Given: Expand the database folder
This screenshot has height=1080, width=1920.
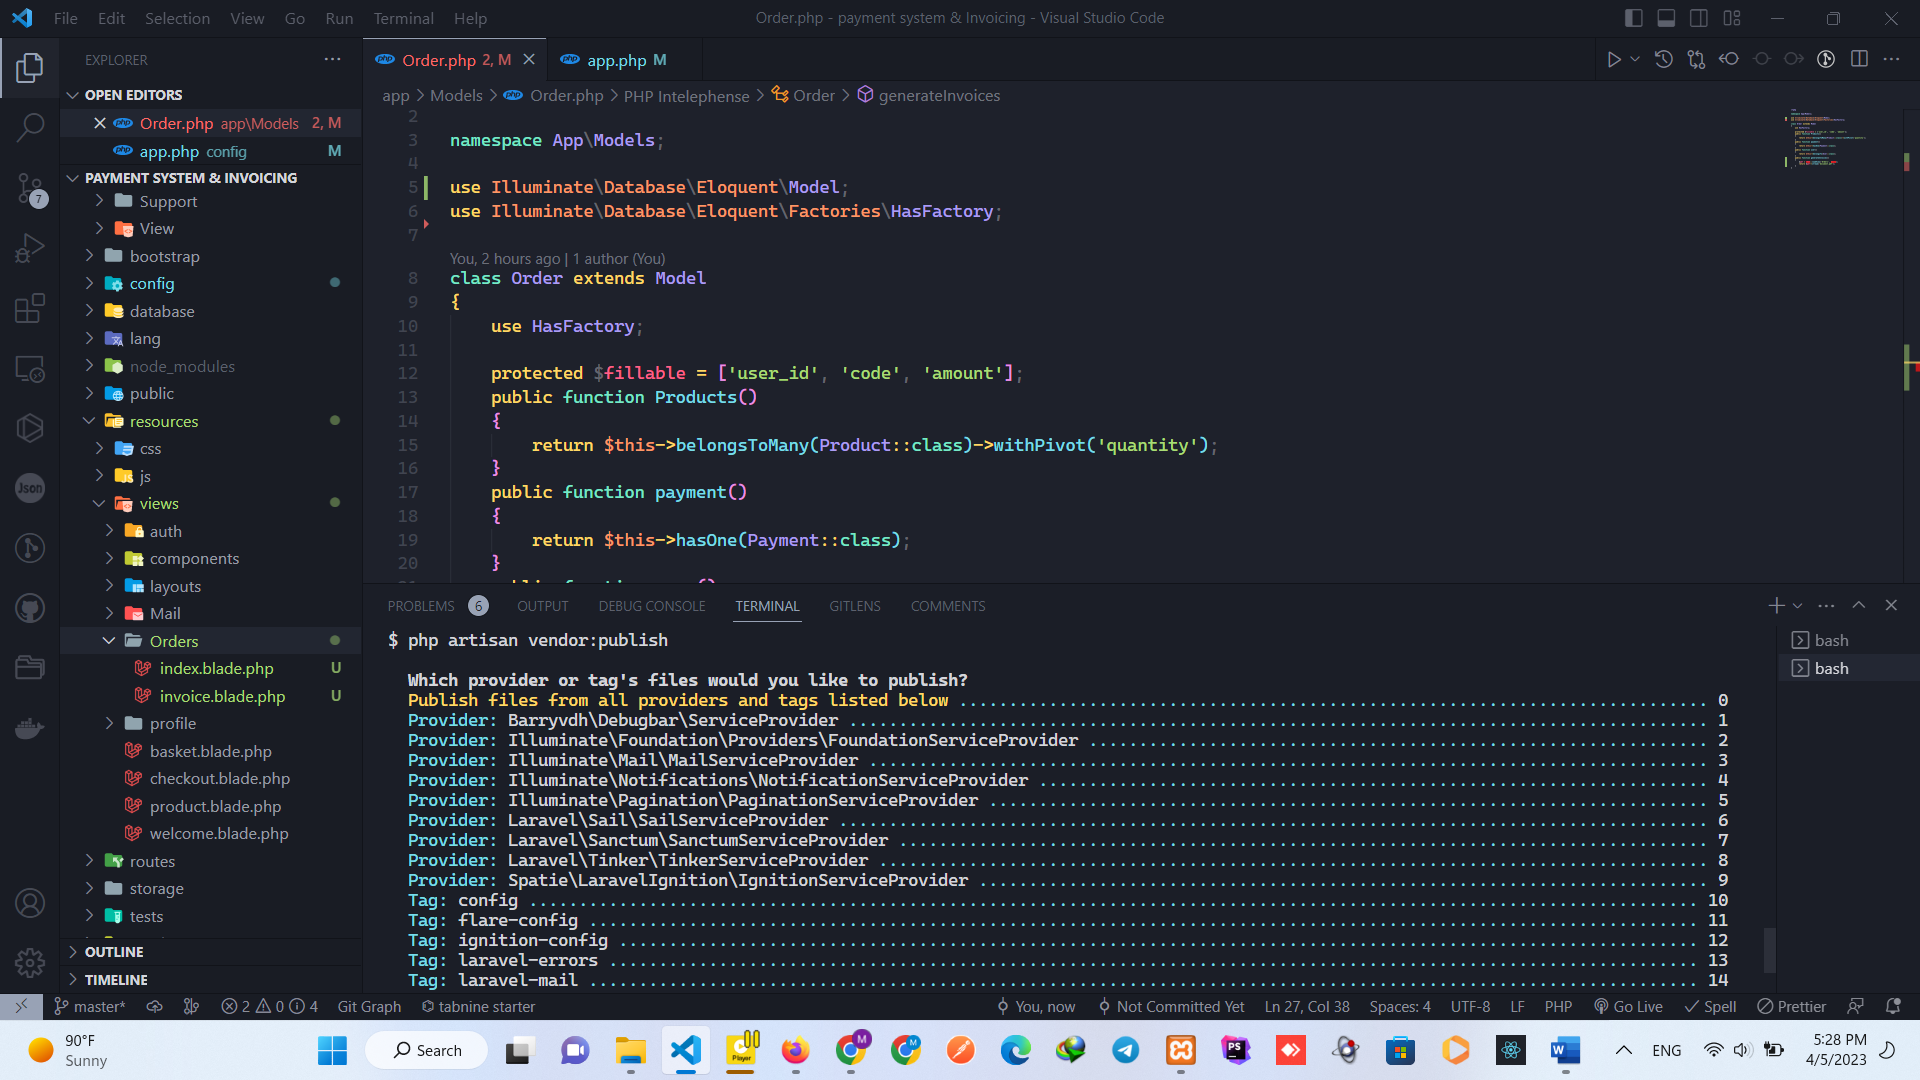Looking at the screenshot, I should [162, 311].
